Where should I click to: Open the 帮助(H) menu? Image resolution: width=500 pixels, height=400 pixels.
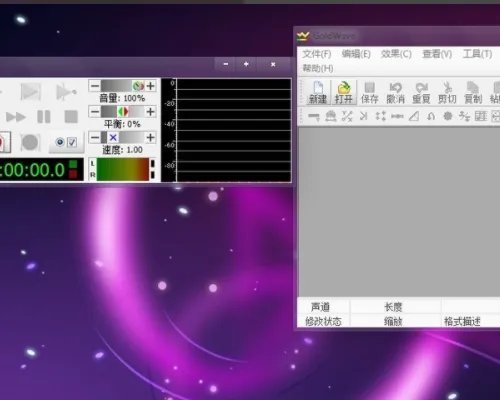(318, 68)
